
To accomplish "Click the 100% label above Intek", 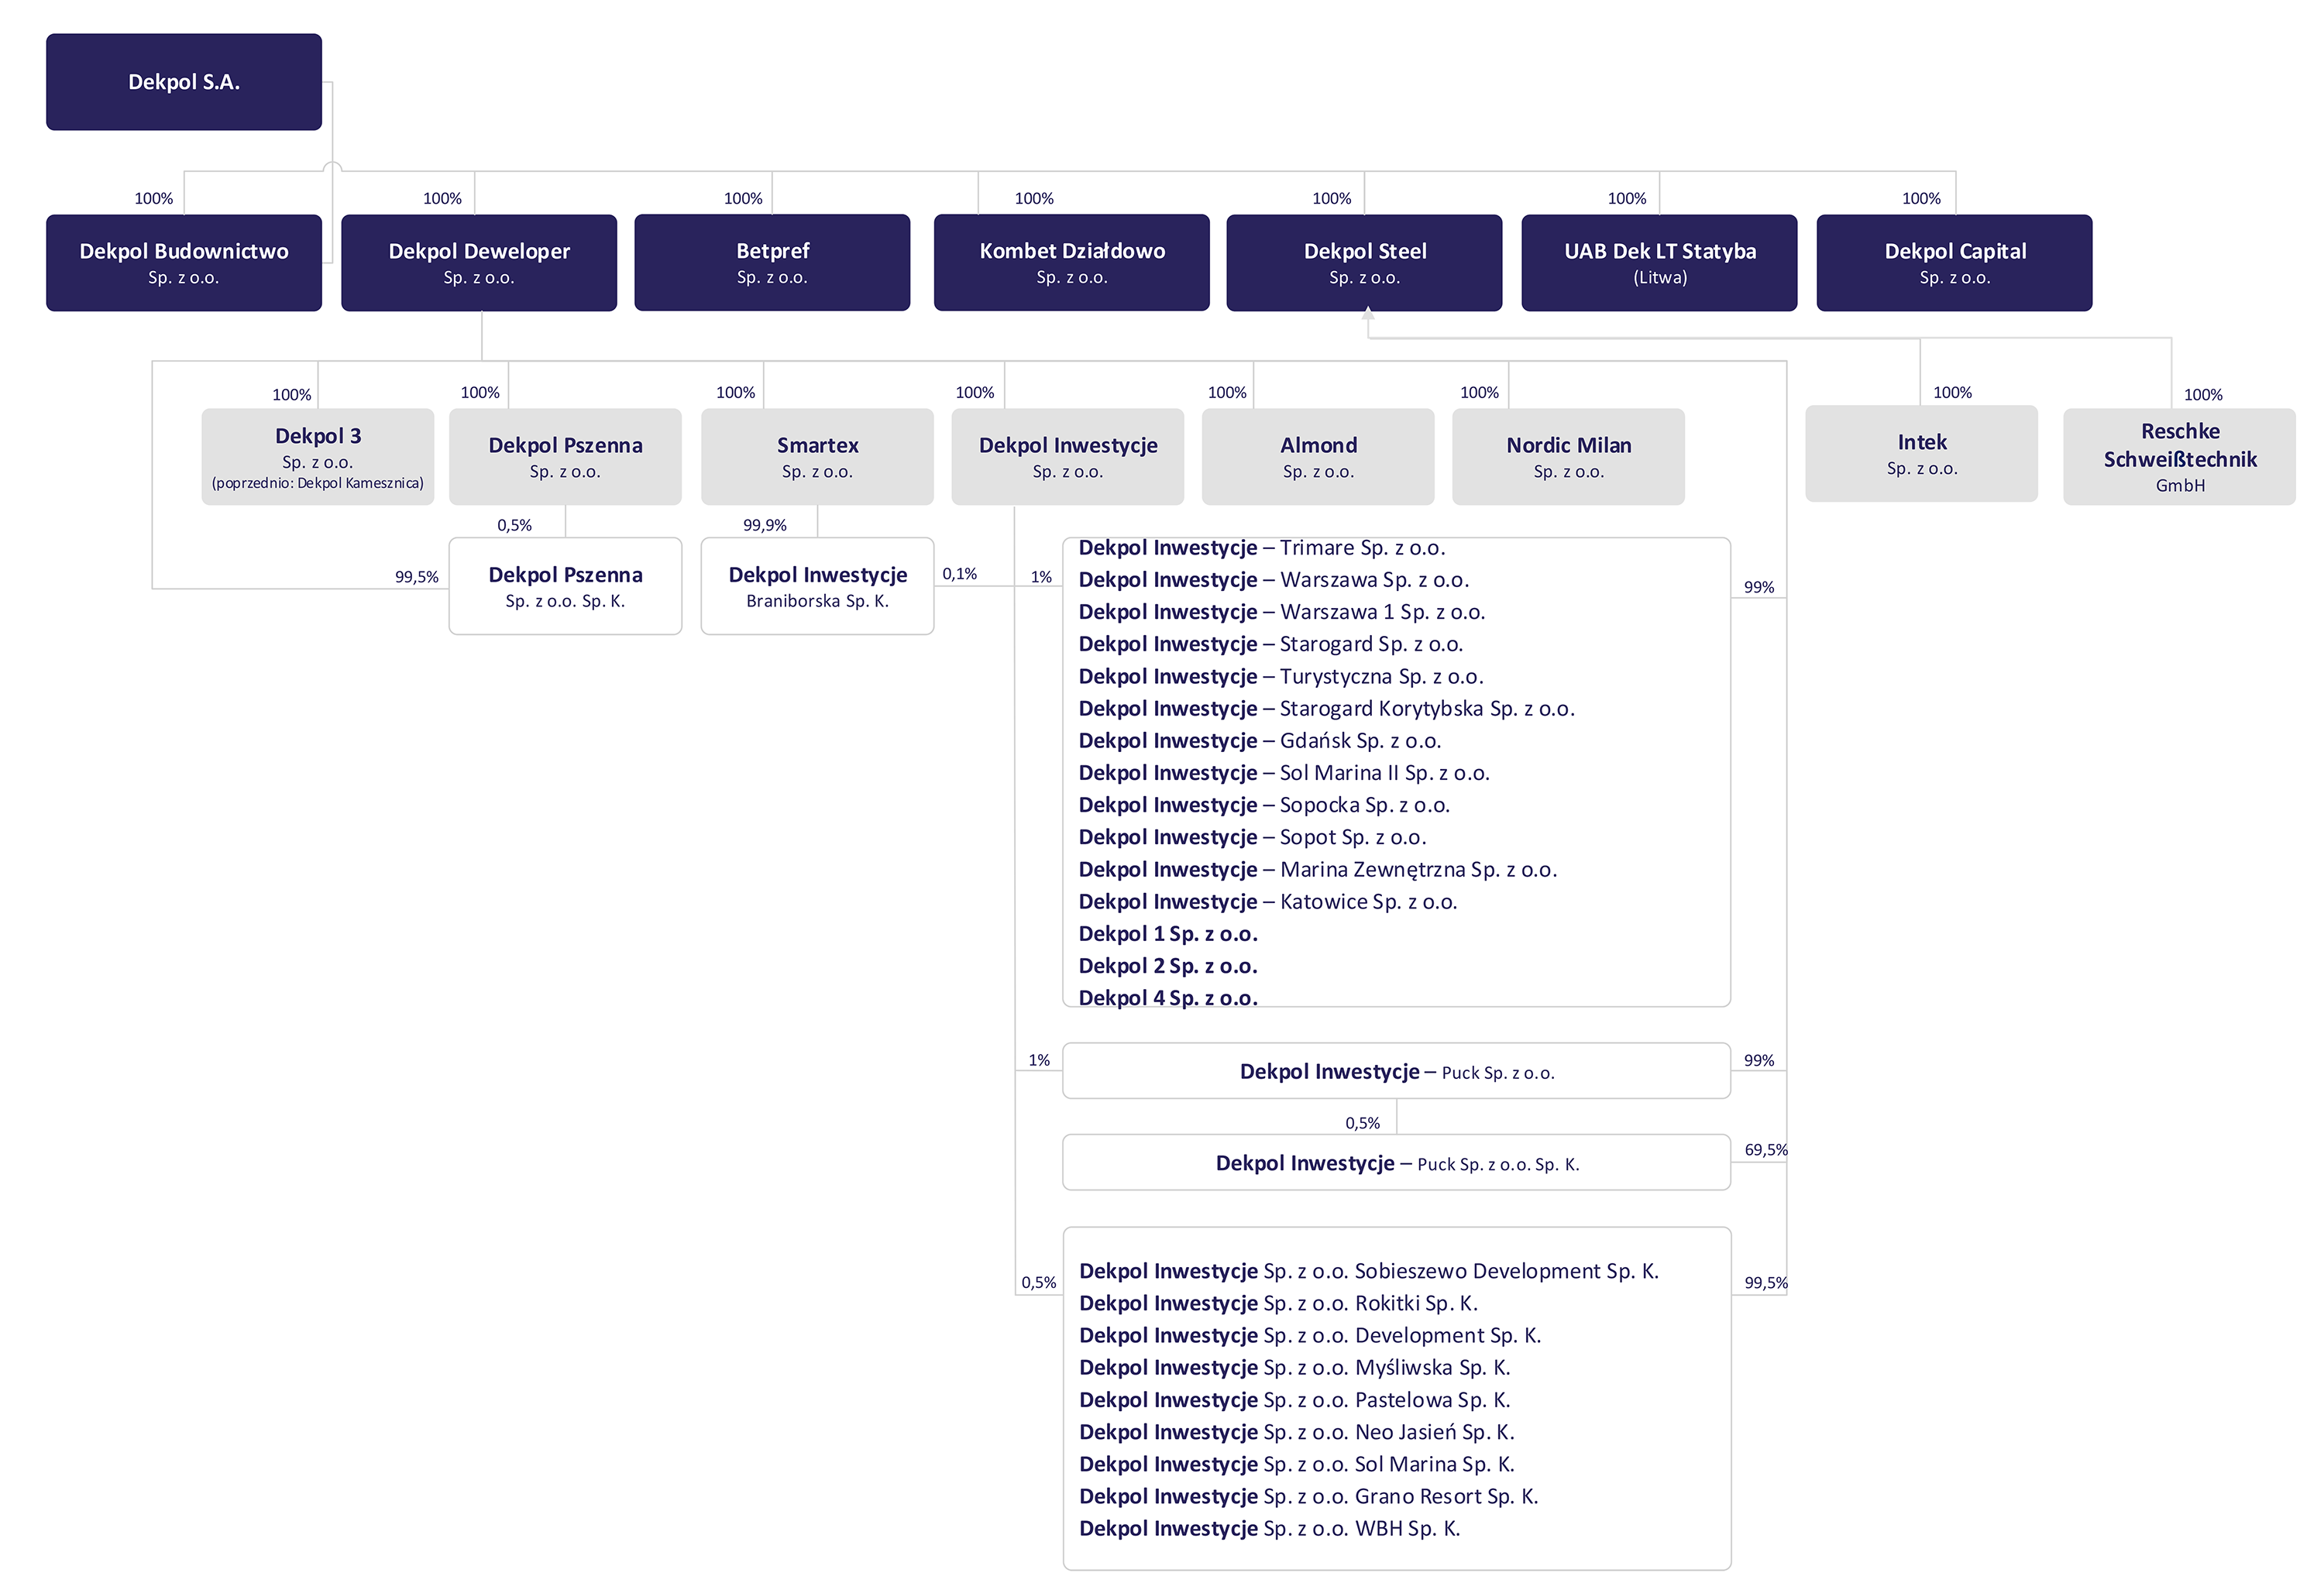I will (x=1952, y=393).
